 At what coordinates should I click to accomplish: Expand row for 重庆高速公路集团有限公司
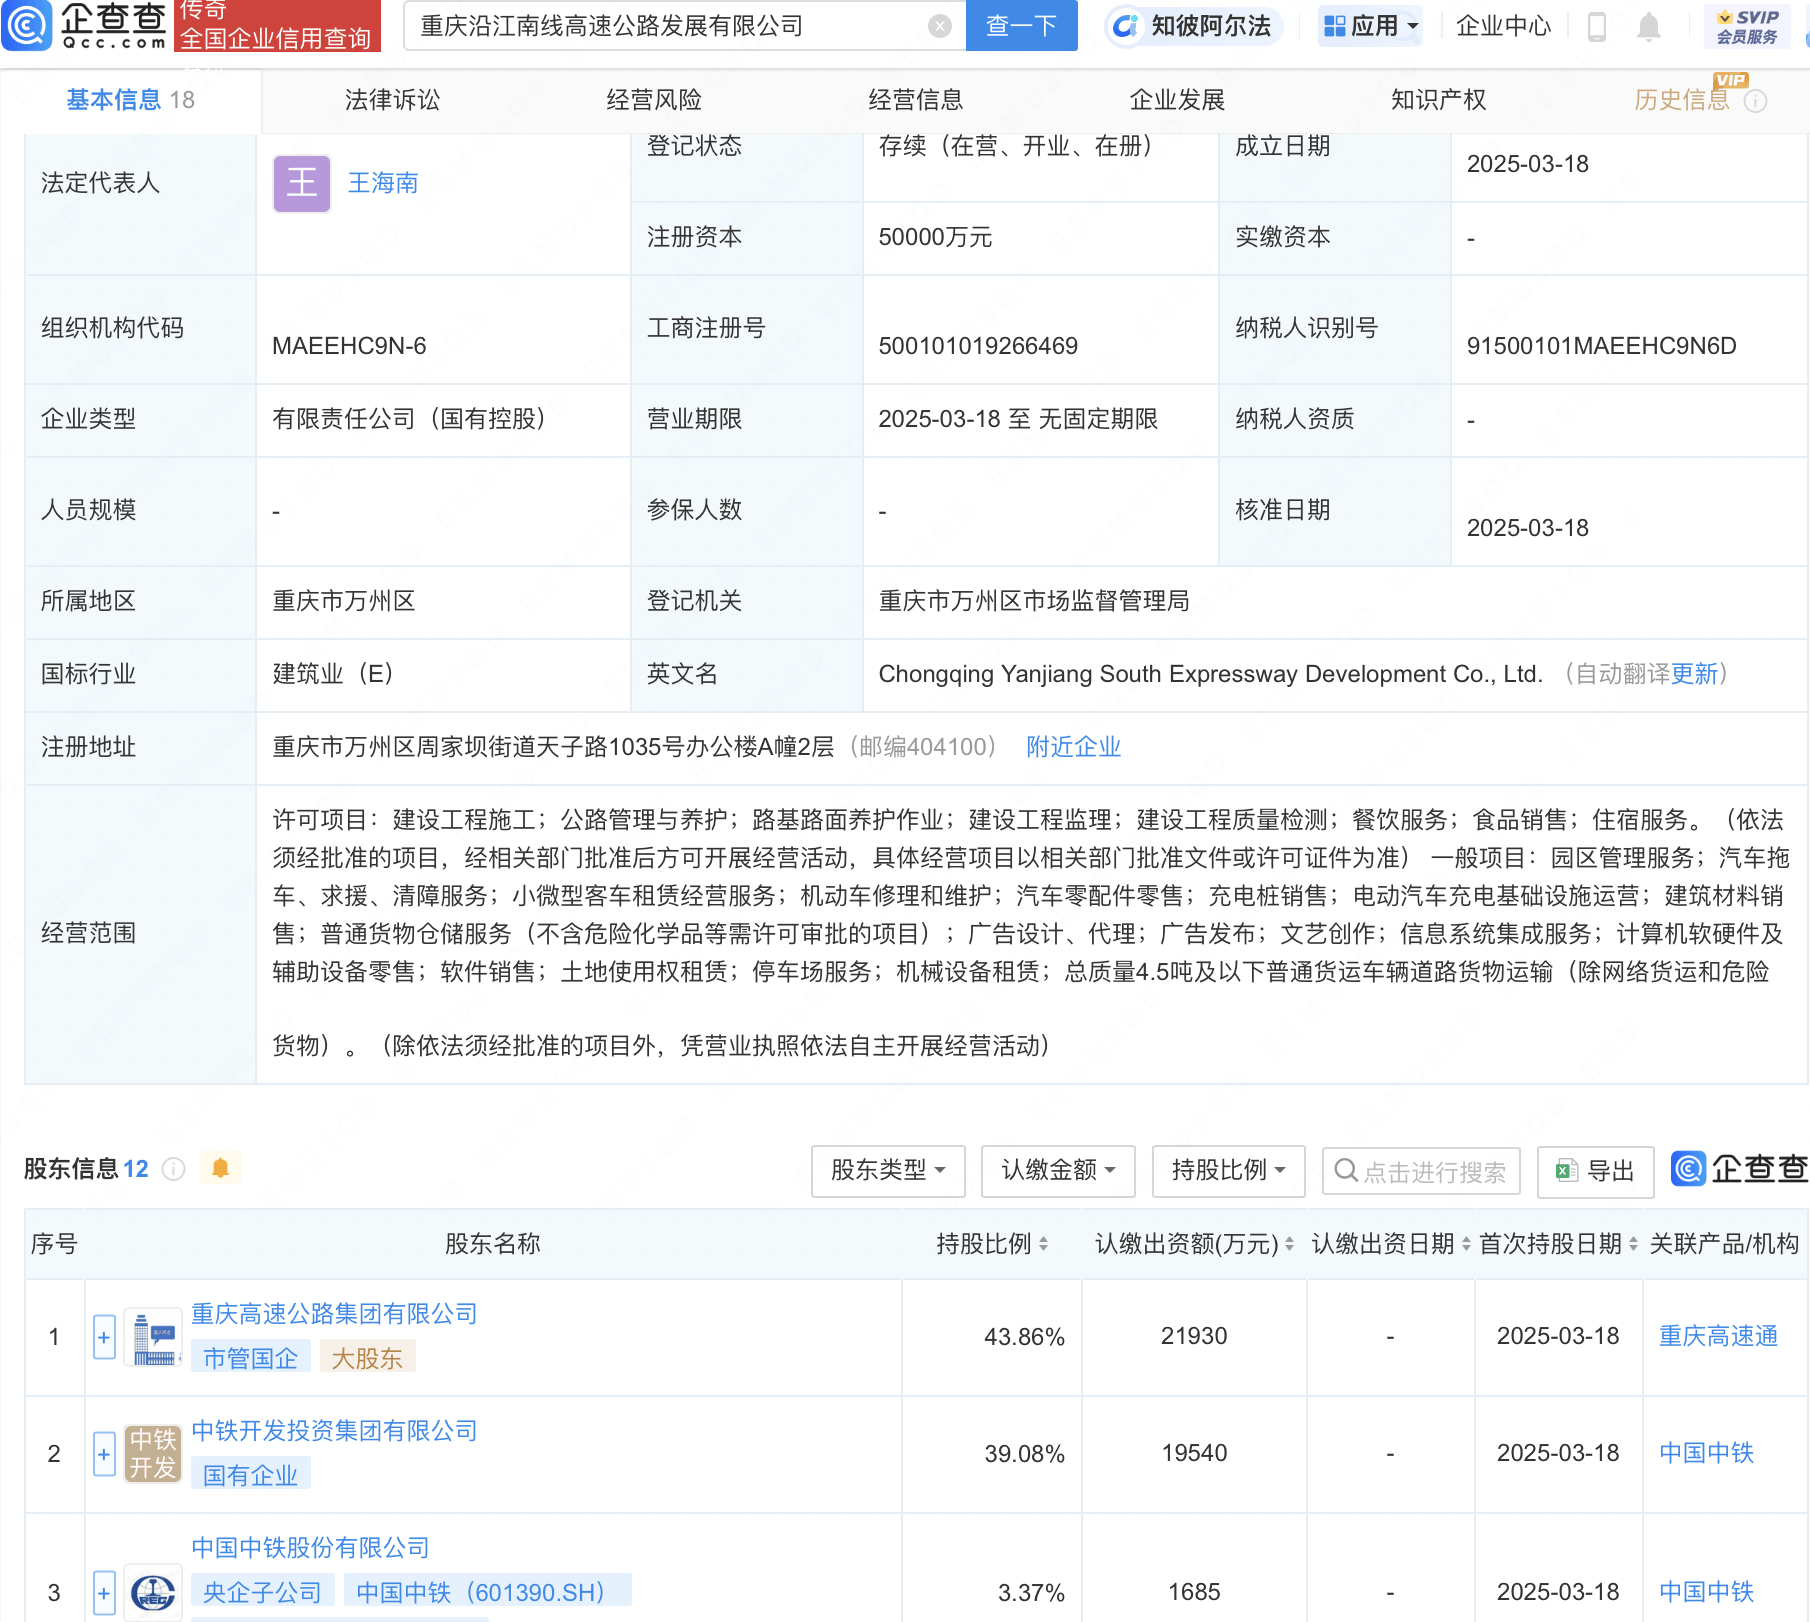(104, 1337)
